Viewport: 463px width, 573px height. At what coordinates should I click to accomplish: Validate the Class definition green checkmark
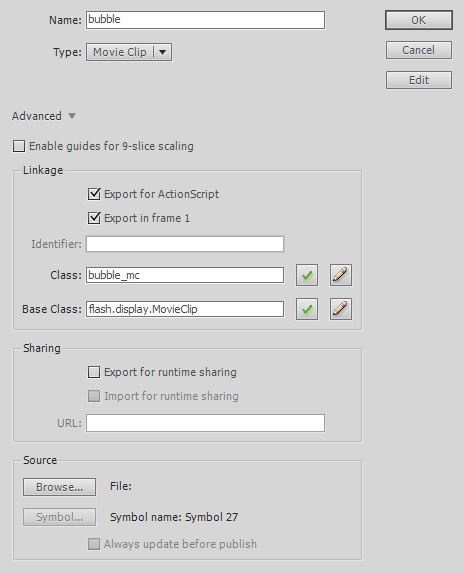pos(307,275)
